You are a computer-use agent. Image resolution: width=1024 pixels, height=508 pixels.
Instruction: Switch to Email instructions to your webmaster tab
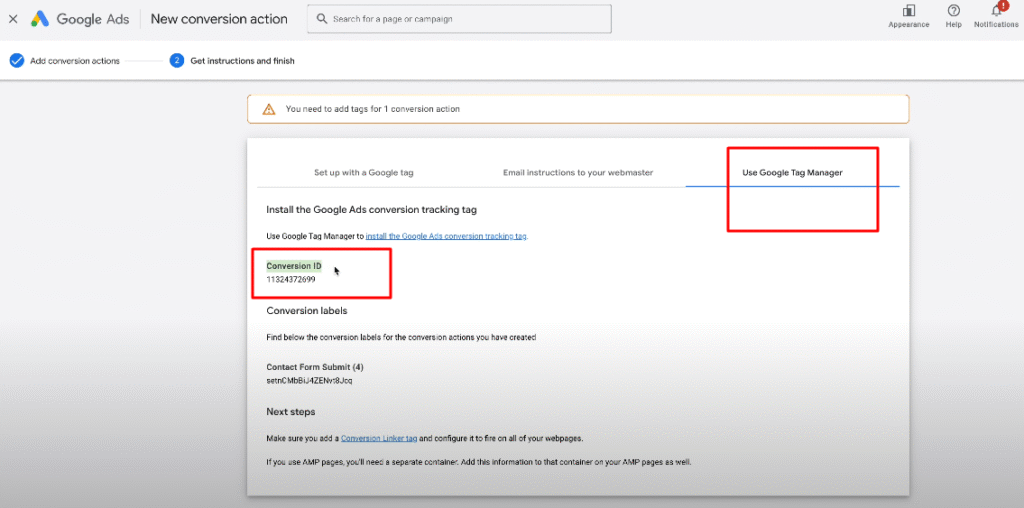[x=578, y=172]
